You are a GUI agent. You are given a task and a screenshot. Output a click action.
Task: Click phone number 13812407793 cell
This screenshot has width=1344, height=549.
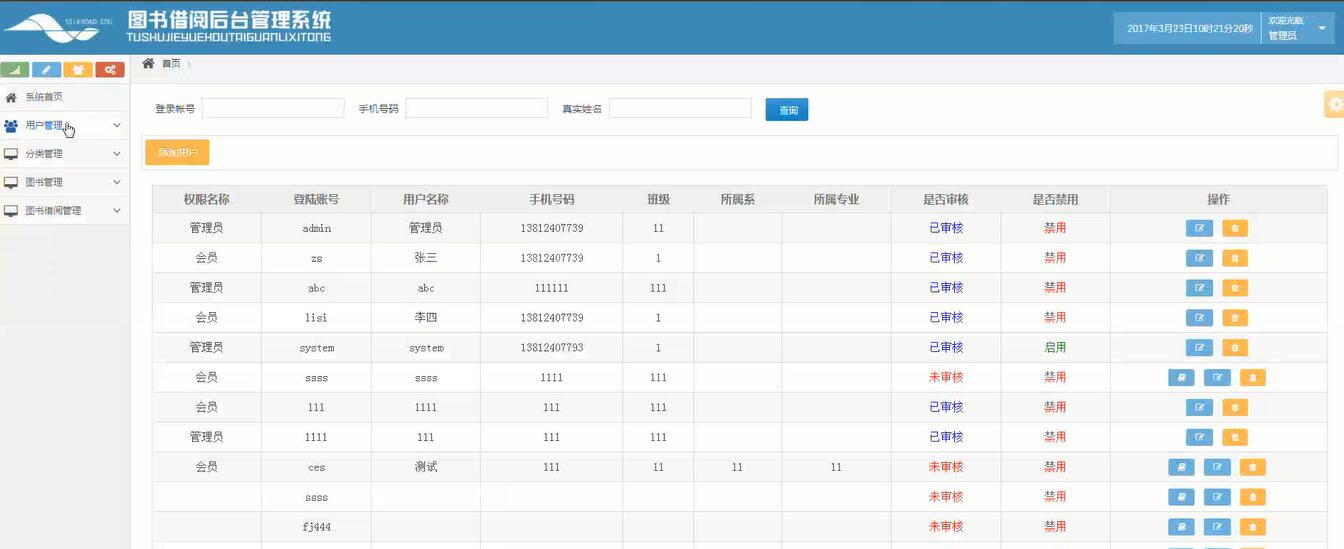click(x=552, y=348)
